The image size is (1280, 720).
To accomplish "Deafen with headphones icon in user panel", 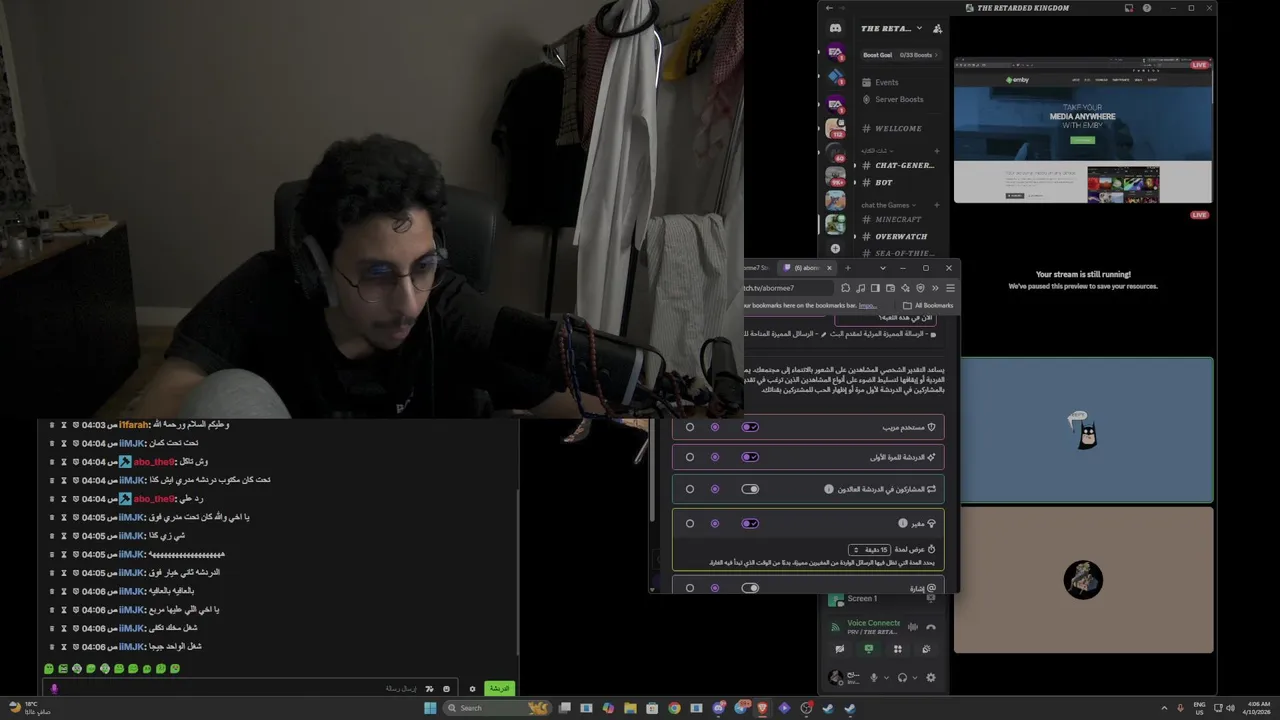I will click(902, 678).
